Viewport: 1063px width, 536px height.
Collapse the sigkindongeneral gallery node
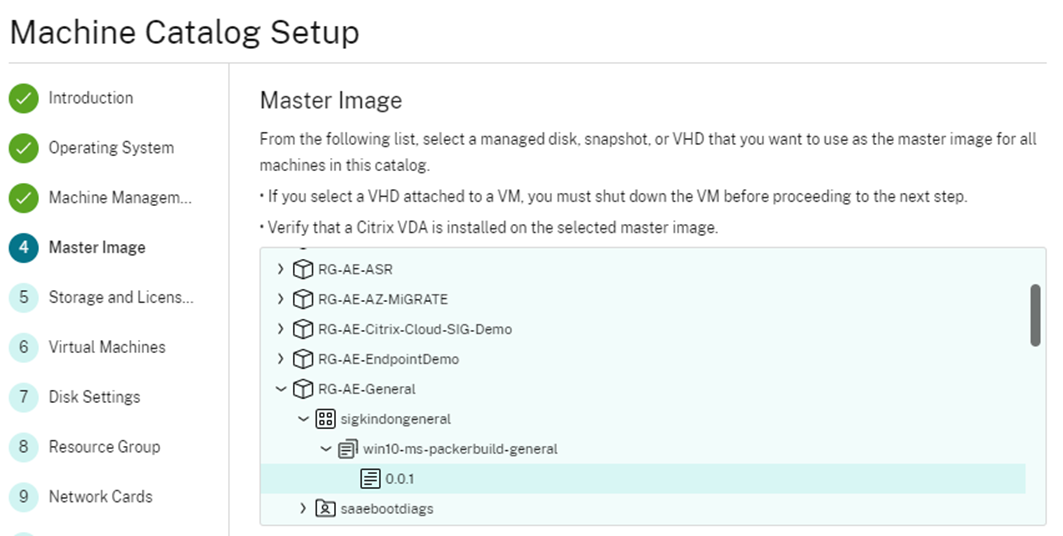(x=303, y=419)
